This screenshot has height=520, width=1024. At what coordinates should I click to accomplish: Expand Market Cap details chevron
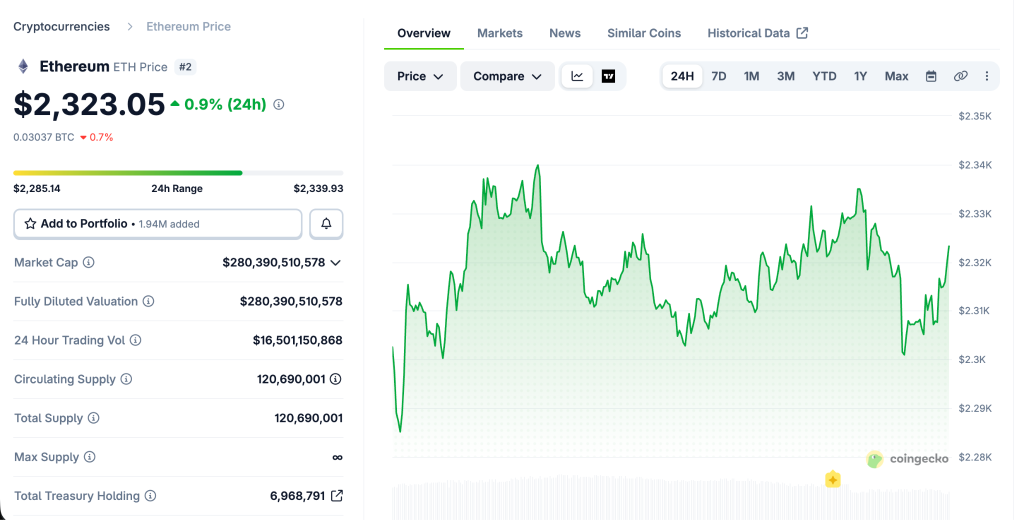[336, 262]
